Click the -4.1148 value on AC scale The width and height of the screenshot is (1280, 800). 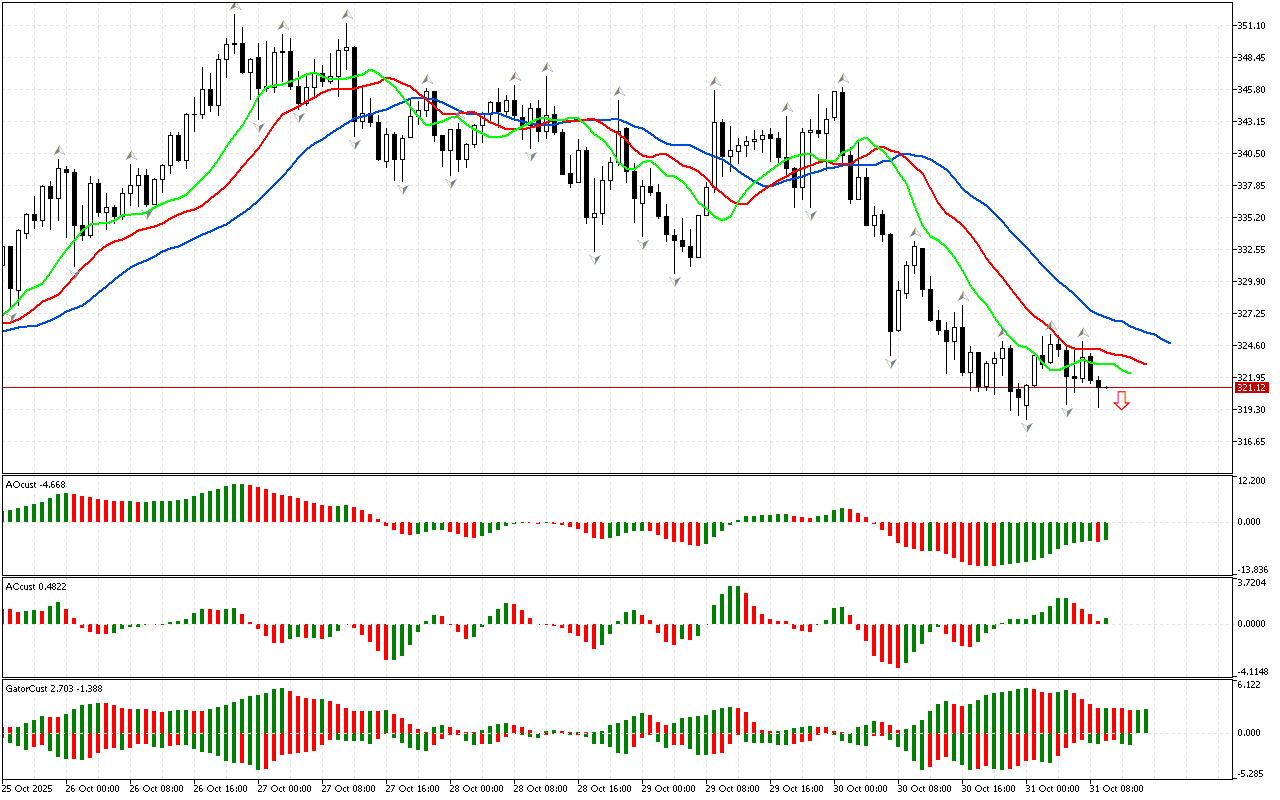point(1251,671)
